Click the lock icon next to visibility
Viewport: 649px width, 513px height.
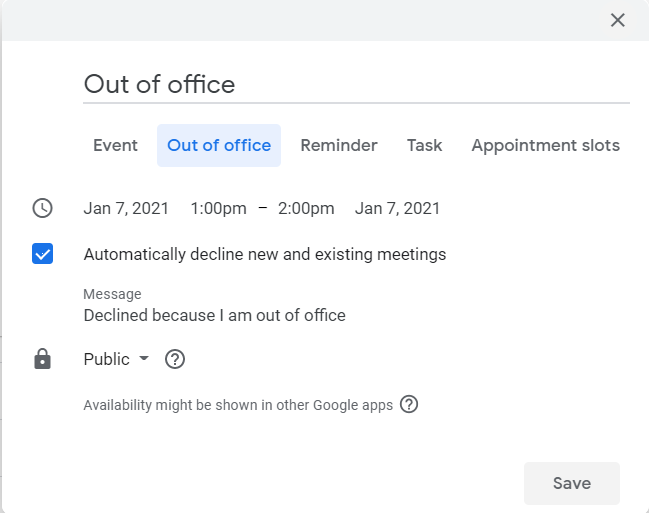pos(42,359)
